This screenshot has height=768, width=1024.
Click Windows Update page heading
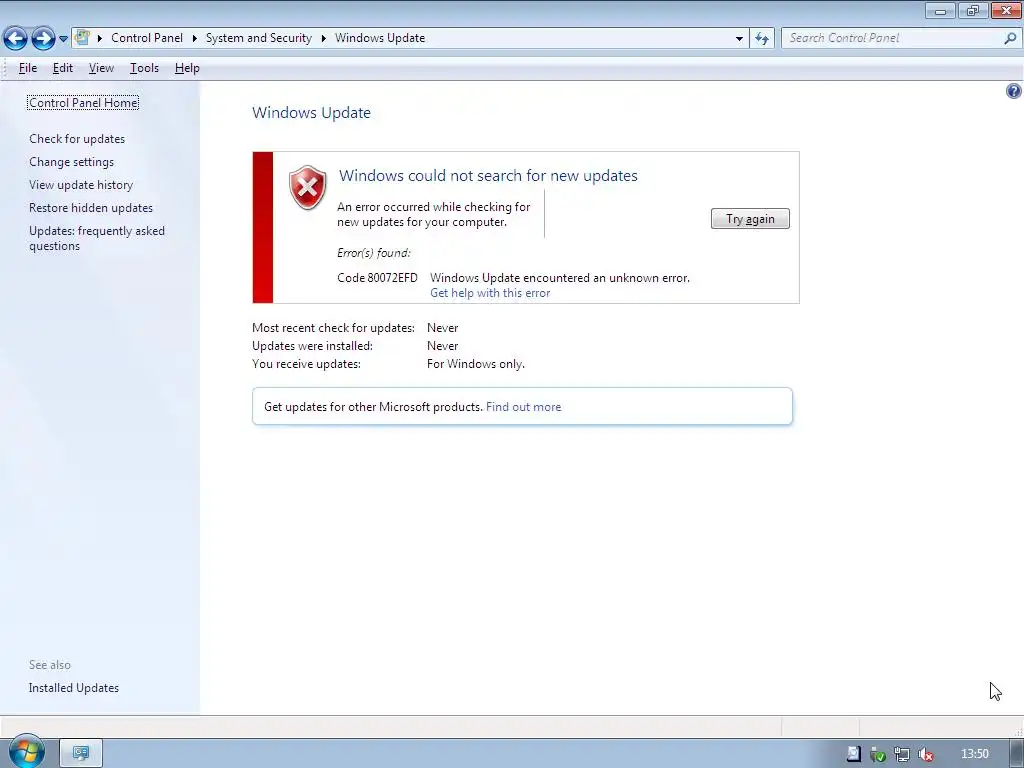click(312, 112)
